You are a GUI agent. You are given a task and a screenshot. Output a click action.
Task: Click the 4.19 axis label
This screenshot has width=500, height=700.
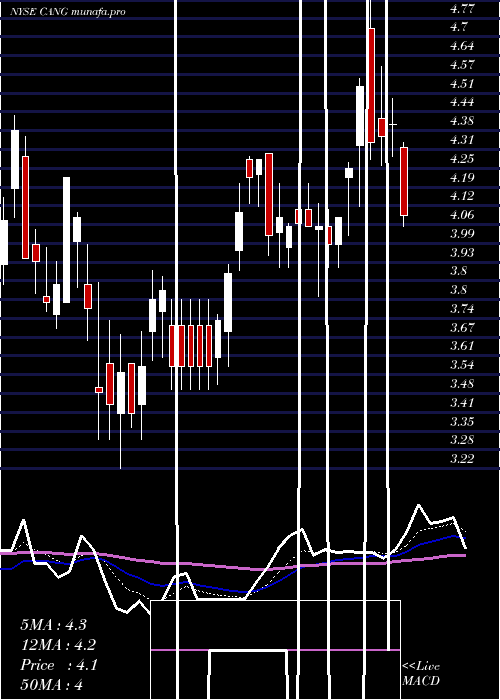462,178
